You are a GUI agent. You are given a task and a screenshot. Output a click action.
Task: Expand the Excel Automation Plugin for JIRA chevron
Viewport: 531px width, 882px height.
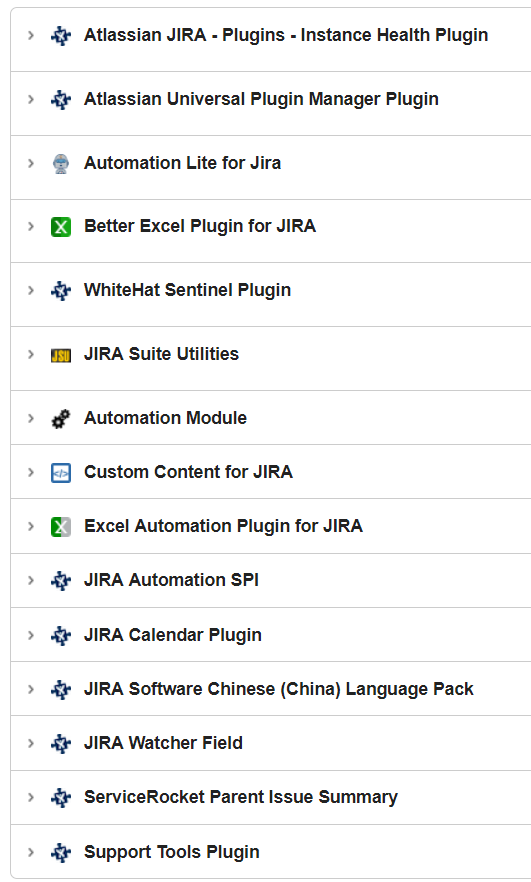point(31,526)
